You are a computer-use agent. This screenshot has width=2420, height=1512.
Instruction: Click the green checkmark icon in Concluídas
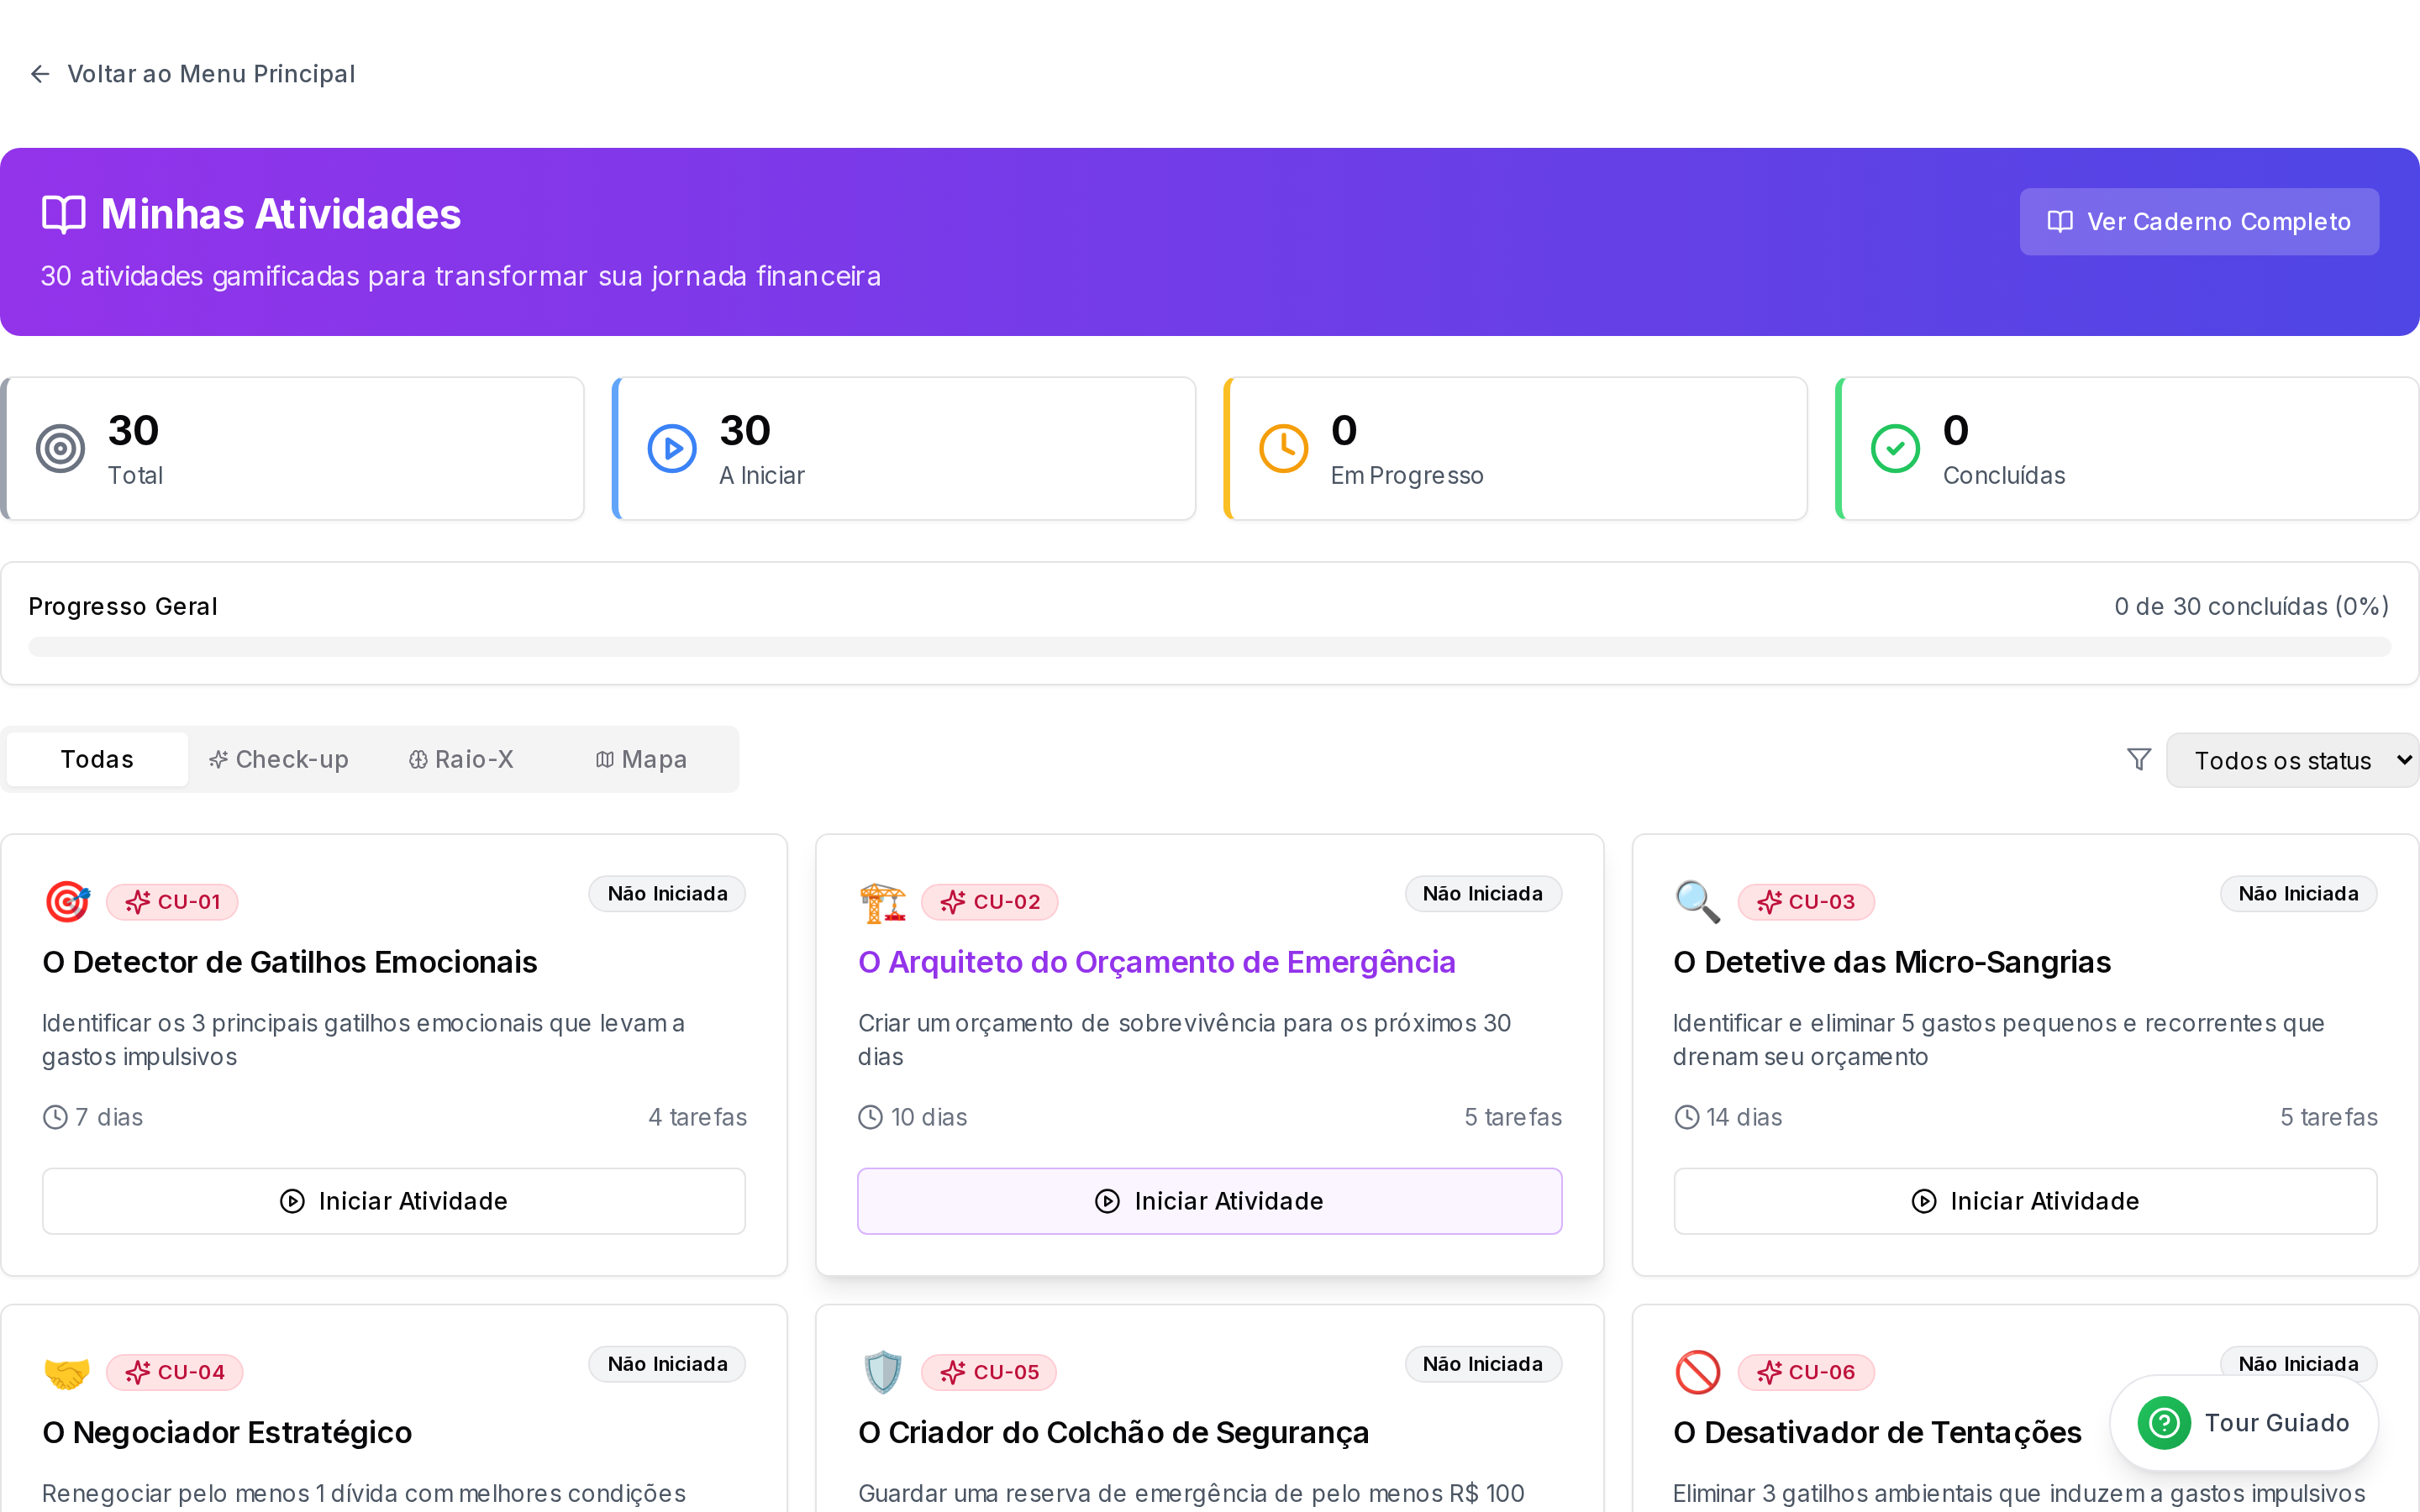tap(1895, 449)
